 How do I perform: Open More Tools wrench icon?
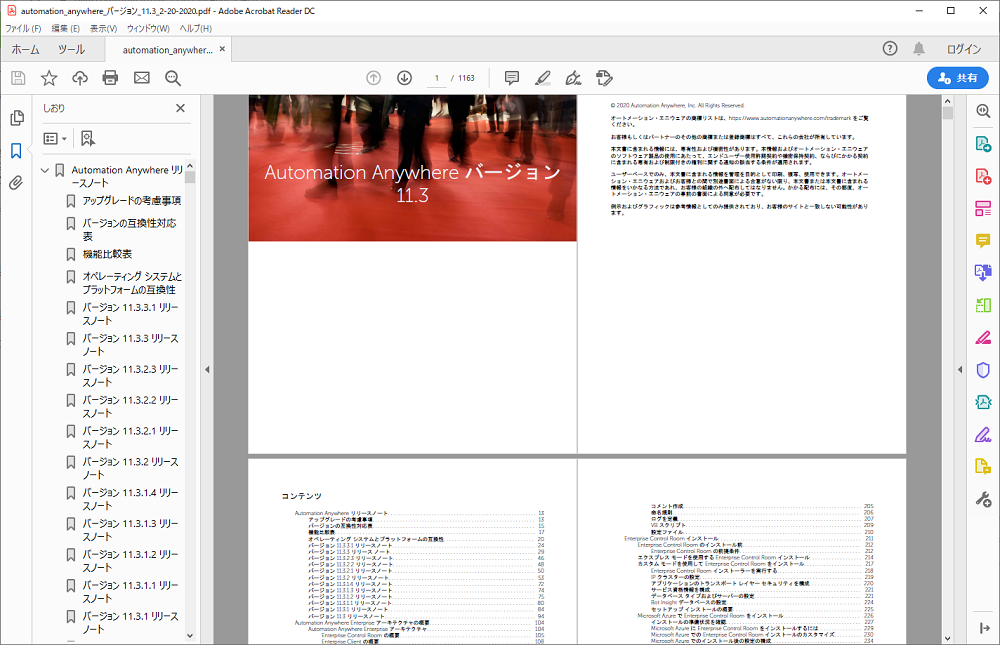coord(983,499)
